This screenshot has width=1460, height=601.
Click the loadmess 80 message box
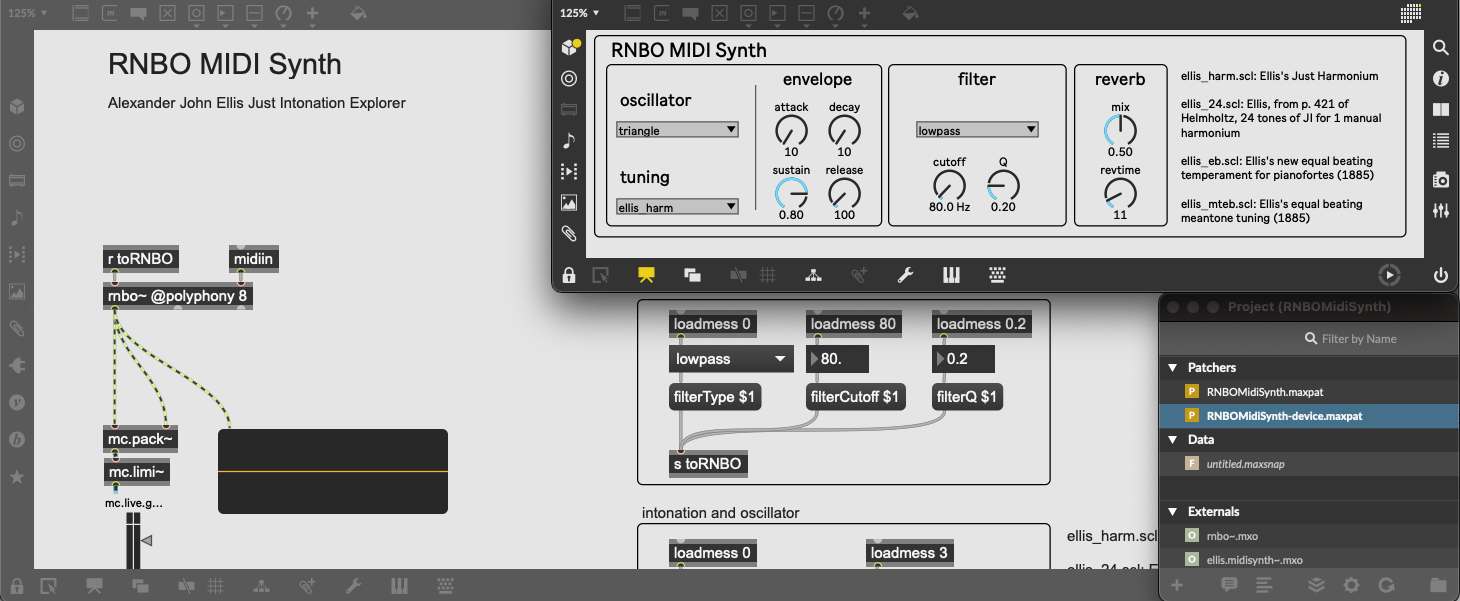coord(853,323)
